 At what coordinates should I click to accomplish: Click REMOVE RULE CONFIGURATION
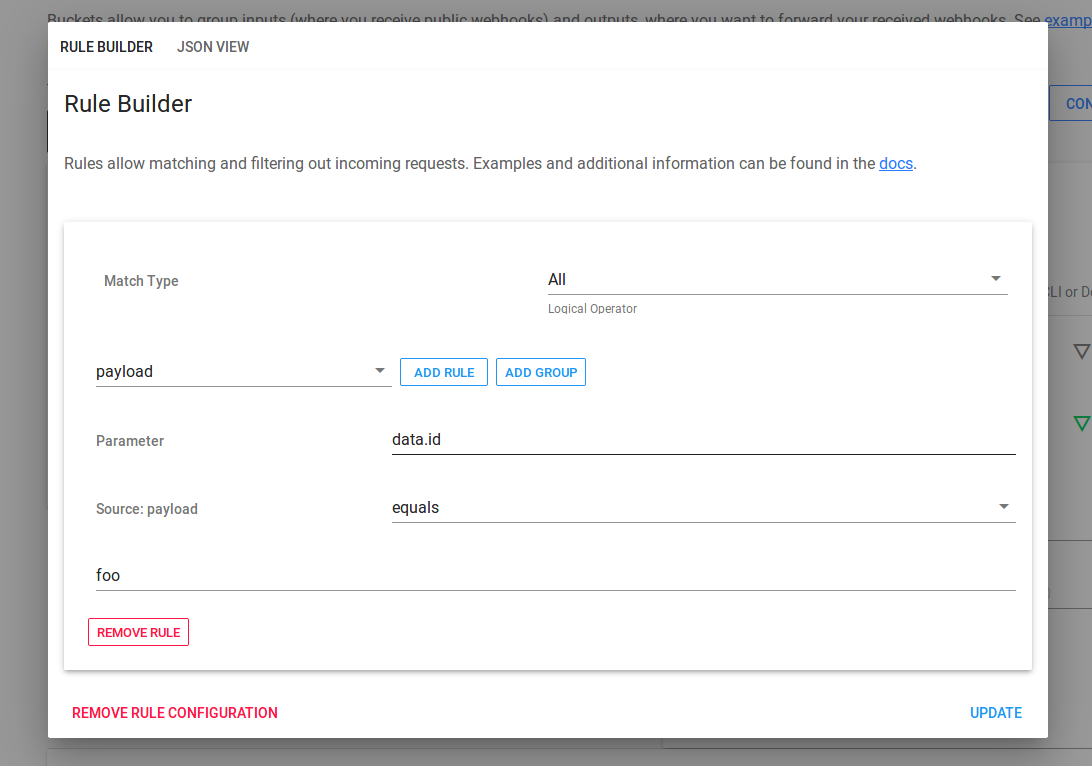[174, 712]
